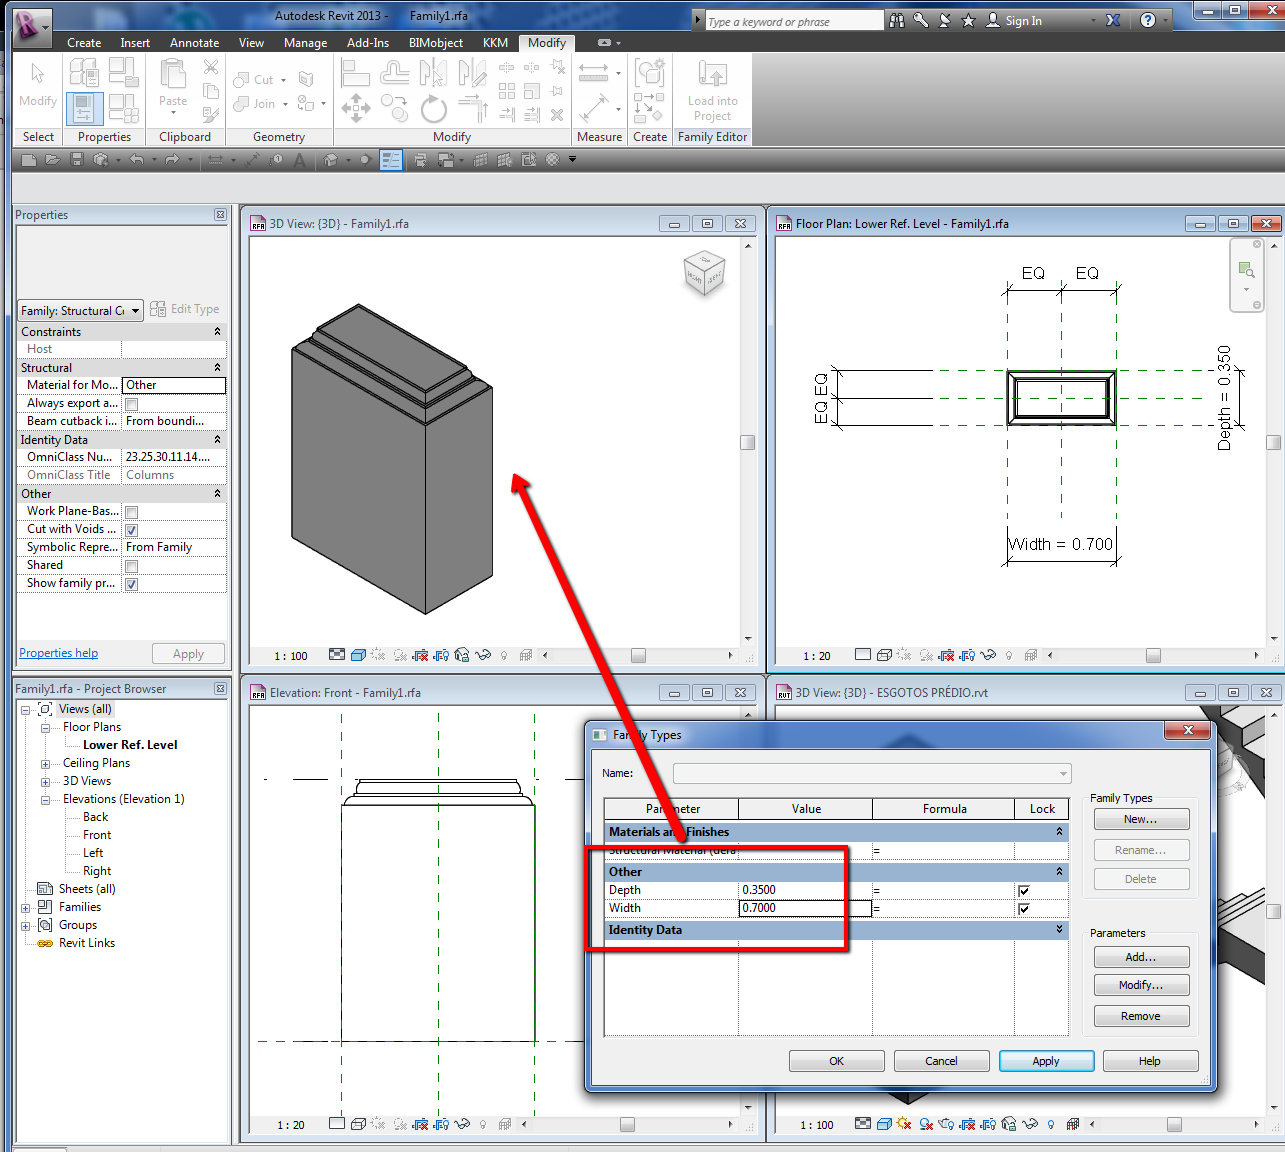The image size is (1285, 1152).
Task: Open the Annotate ribbon tab
Action: [x=194, y=43]
